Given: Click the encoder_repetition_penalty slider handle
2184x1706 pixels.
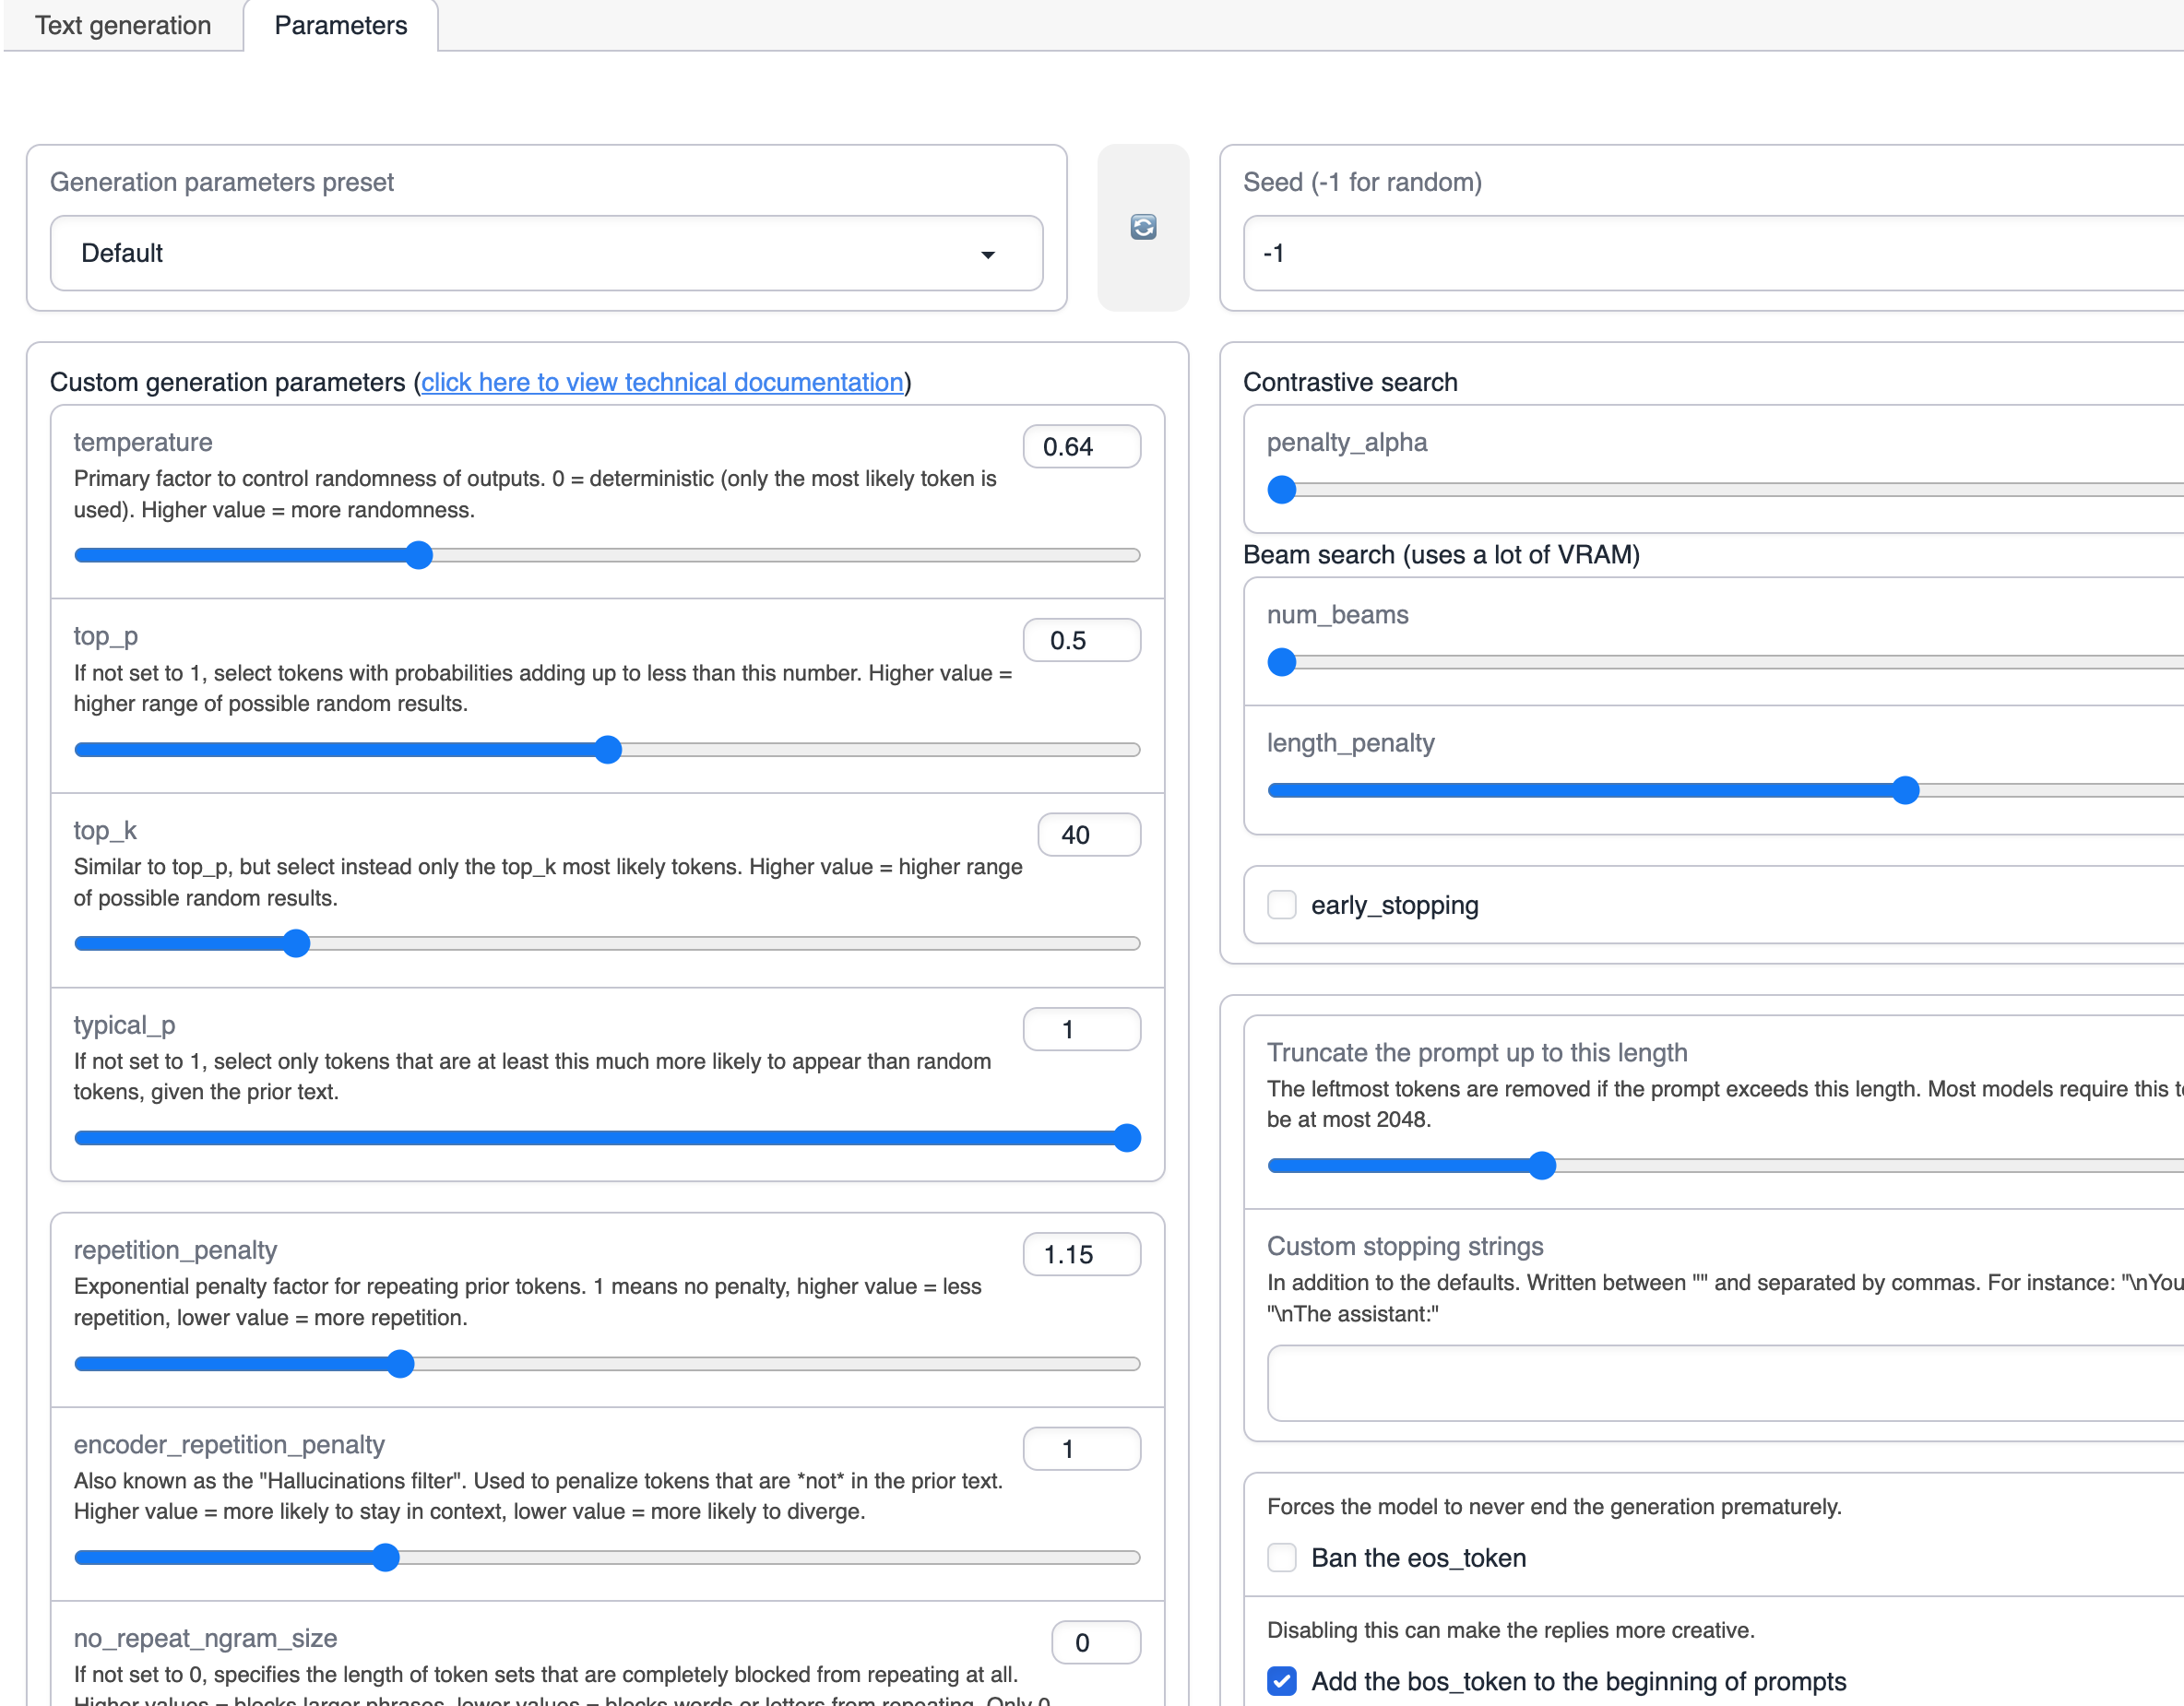Looking at the screenshot, I should tap(385, 1557).
